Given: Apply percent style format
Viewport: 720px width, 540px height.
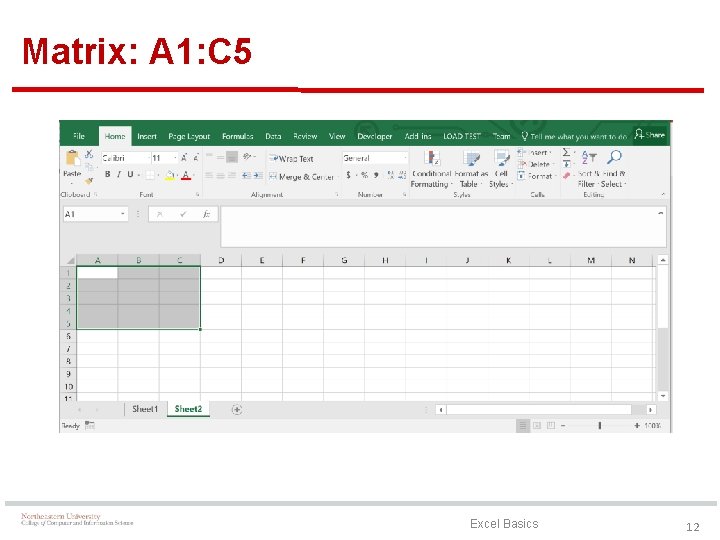Looking at the screenshot, I should coord(364,175).
